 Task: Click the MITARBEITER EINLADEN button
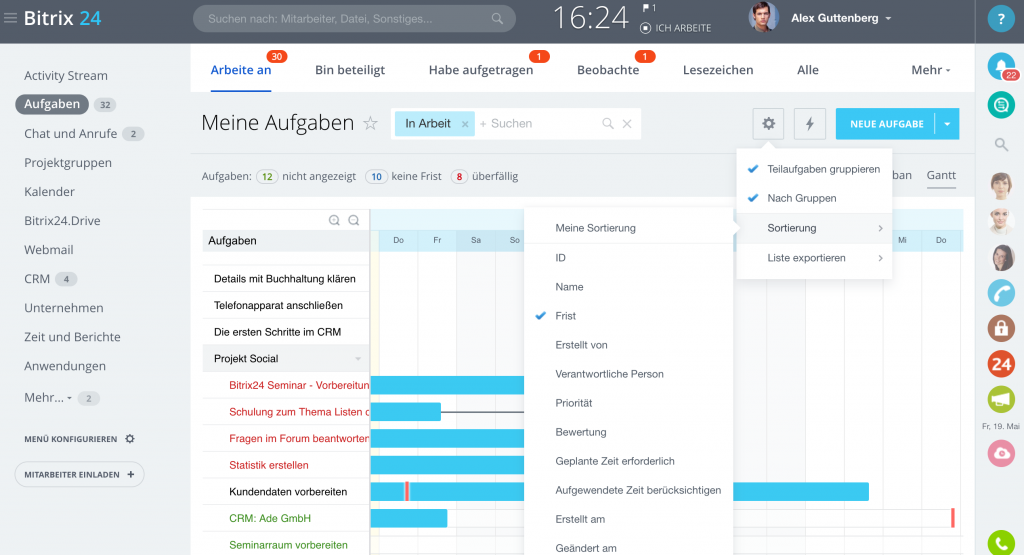coord(79,475)
